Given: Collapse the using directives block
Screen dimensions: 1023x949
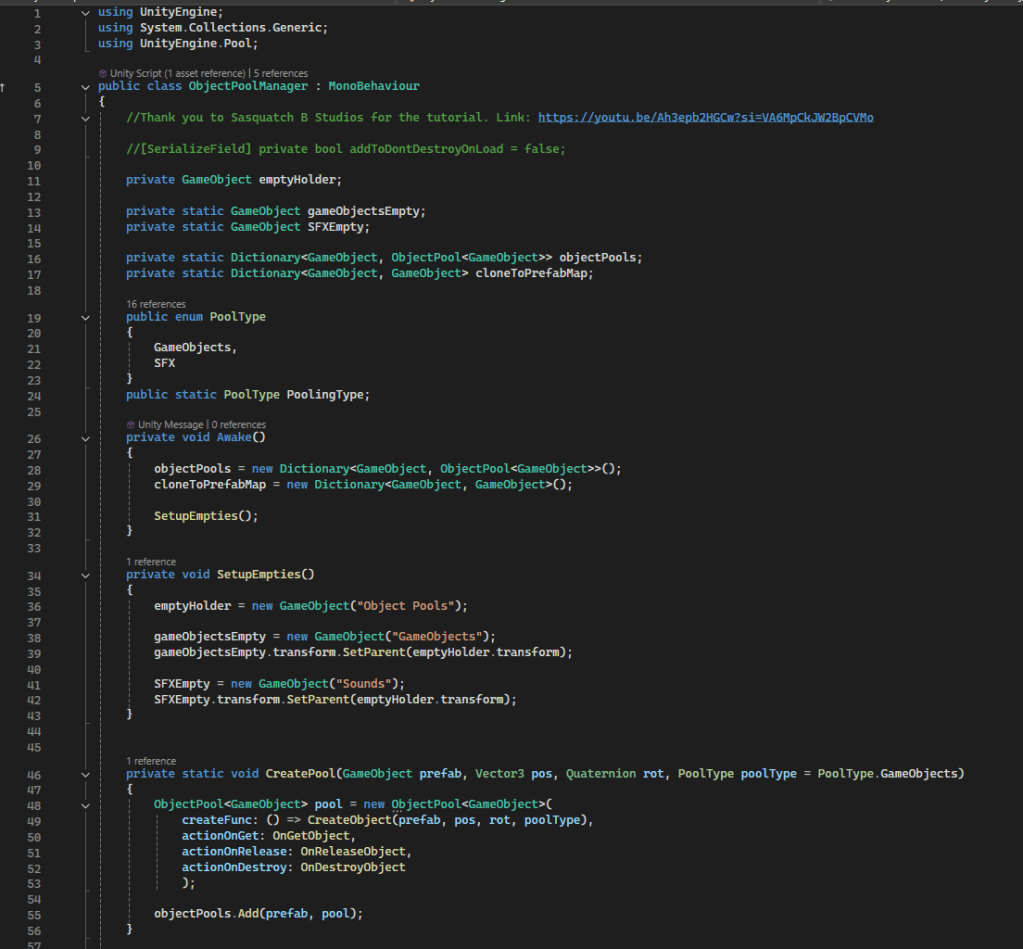Looking at the screenshot, I should 85,13.
